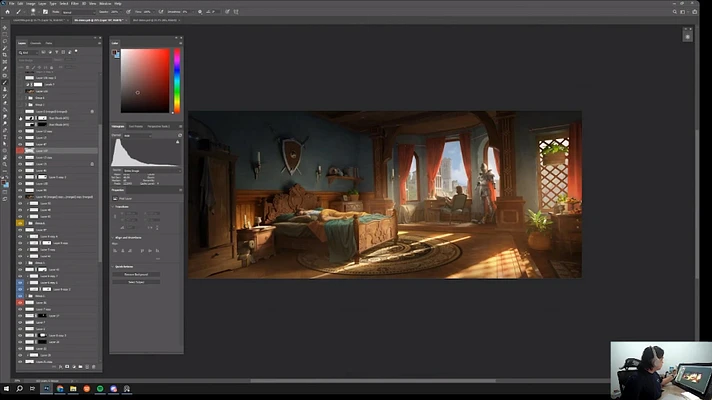Refresh the histogram with the uncached refresh icon

[180, 135]
